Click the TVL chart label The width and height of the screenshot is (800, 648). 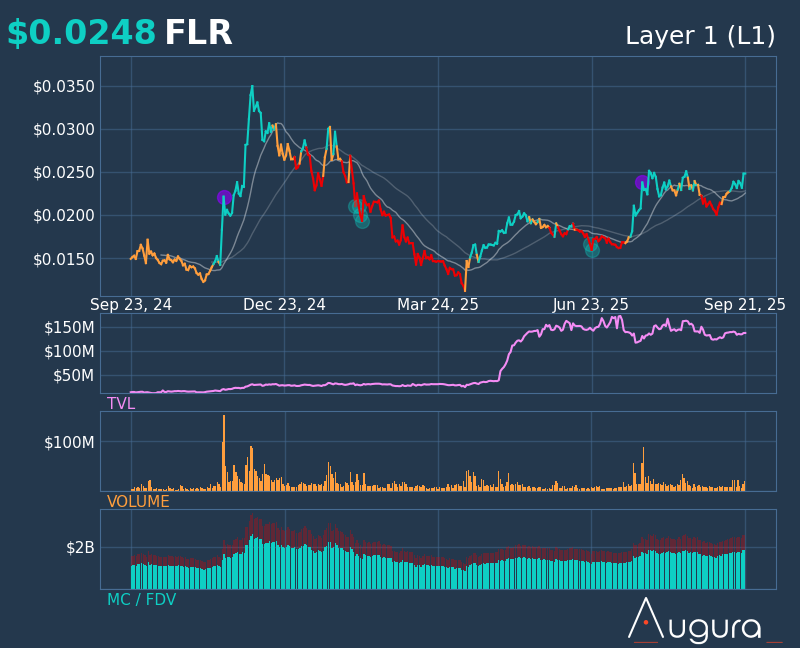click(x=121, y=404)
